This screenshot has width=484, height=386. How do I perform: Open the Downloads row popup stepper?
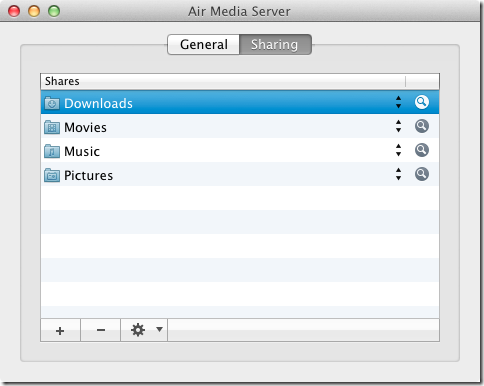tap(398, 102)
